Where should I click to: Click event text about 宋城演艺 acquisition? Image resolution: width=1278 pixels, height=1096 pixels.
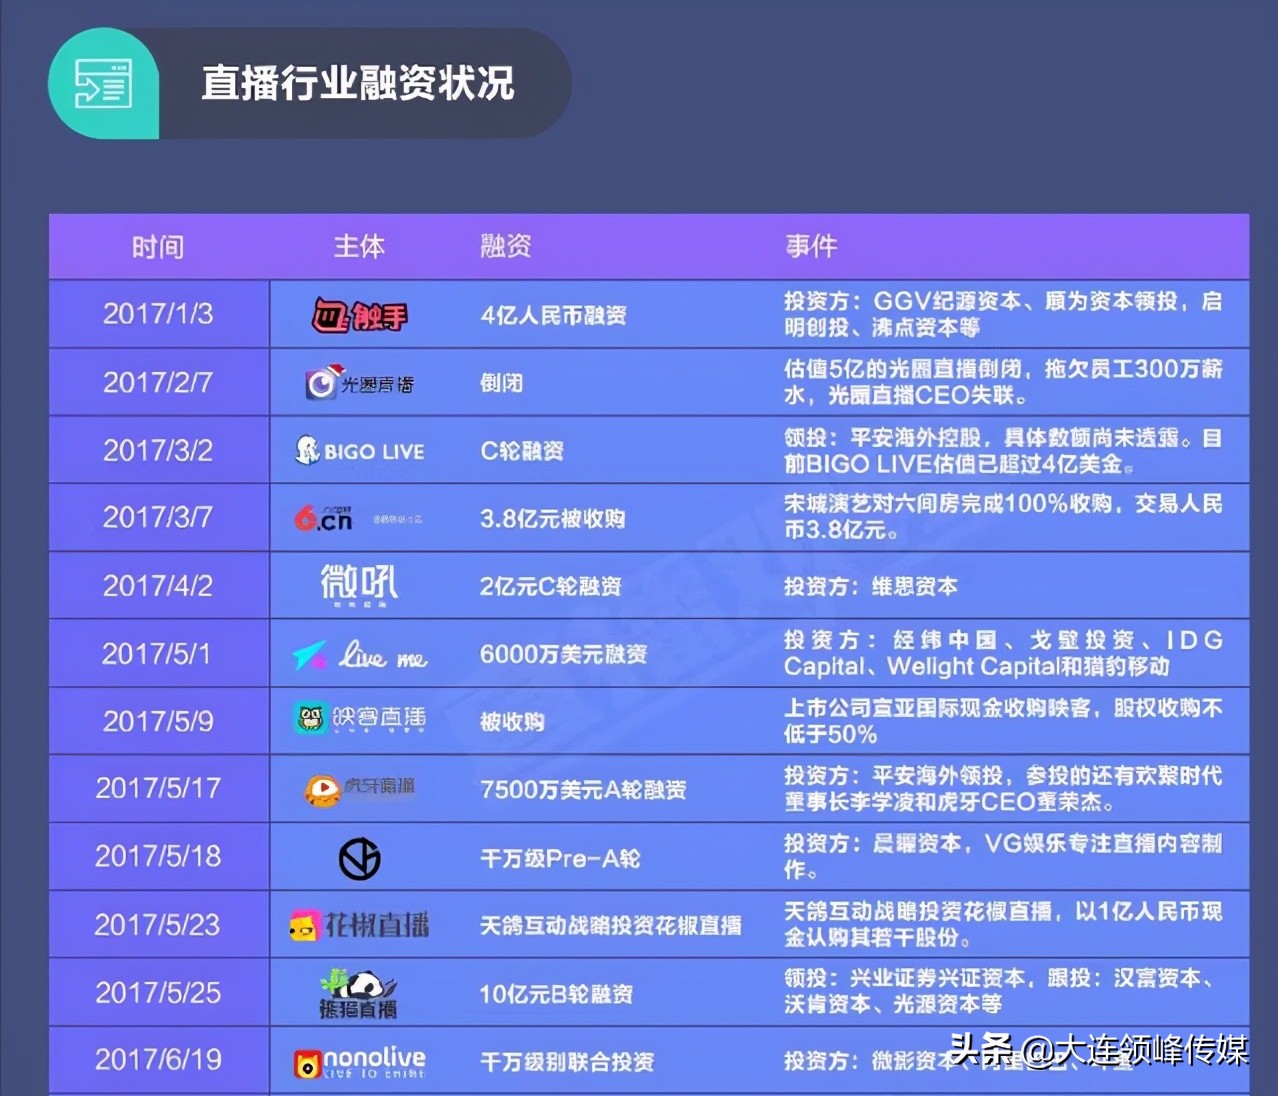click(1003, 517)
